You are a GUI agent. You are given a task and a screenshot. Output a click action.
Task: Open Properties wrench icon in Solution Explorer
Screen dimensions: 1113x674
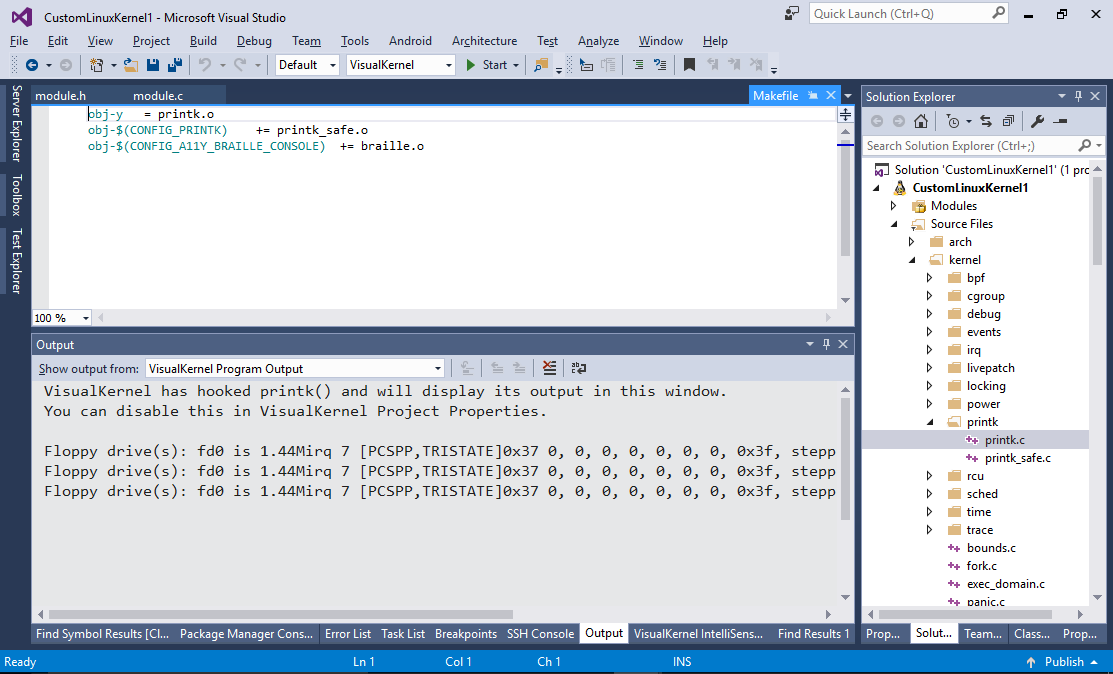[x=1038, y=121]
